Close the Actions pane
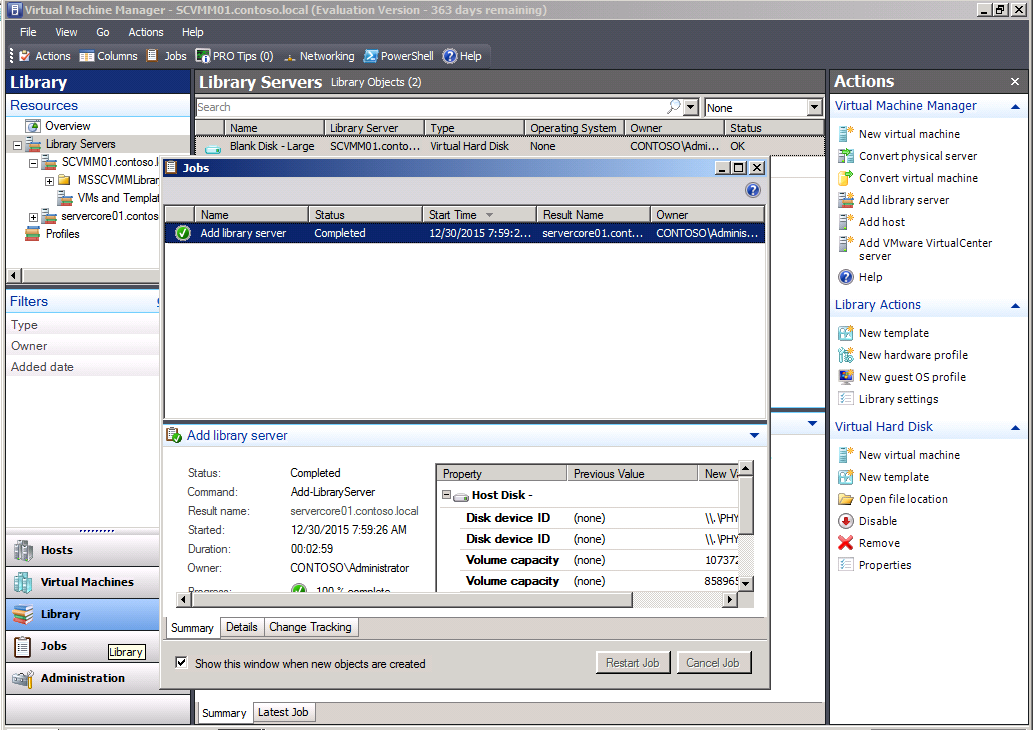Viewport: 1033px width, 730px height. pyautogui.click(x=1015, y=82)
